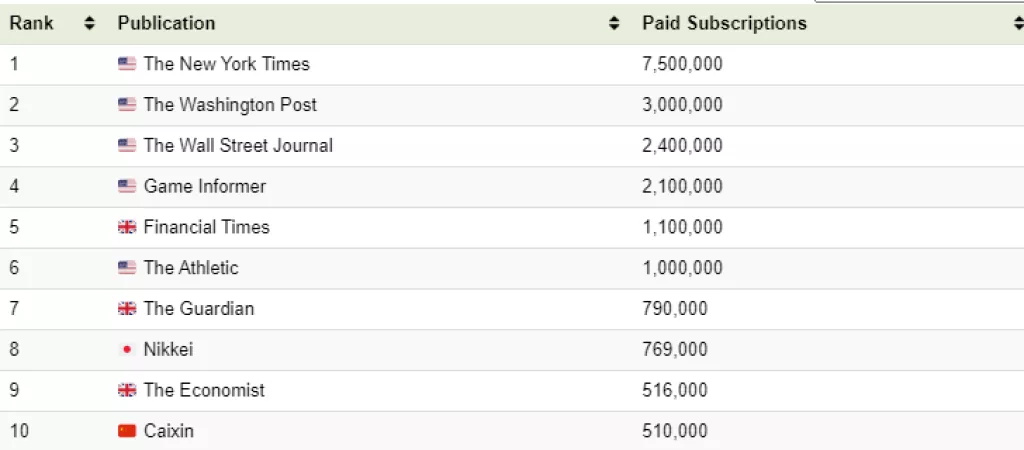The height and width of the screenshot is (450, 1024).
Task: Click the UK flag beside Financial Times
Action: [x=126, y=228]
